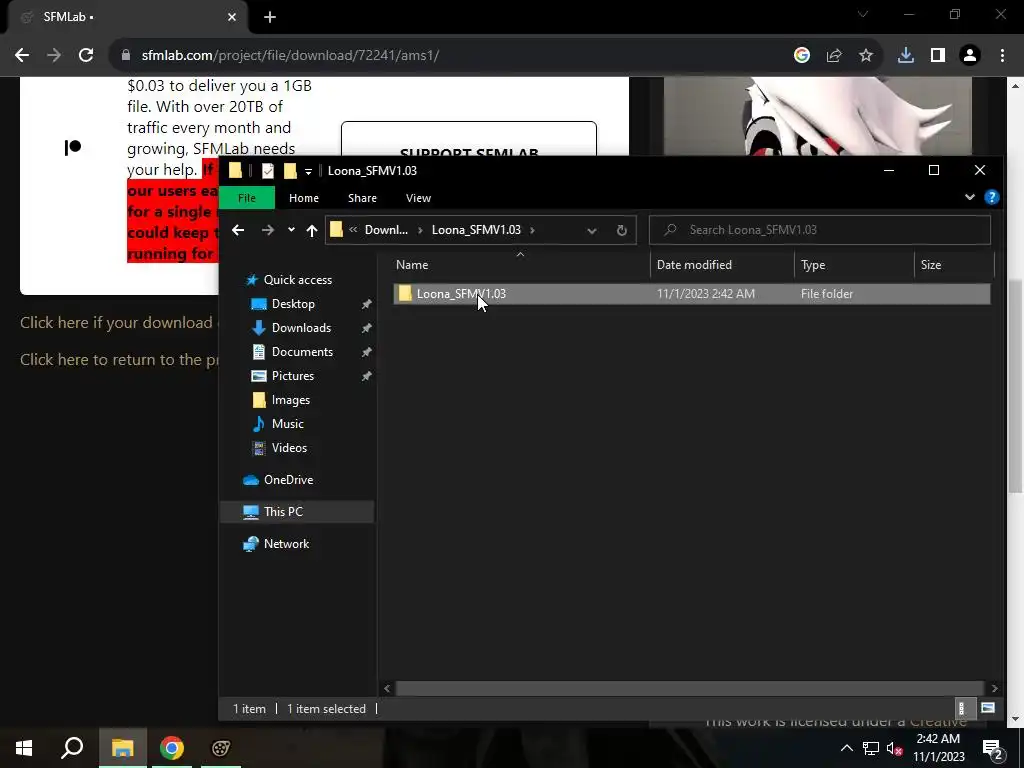Click New folder quick access toolbar icon

tap(290, 171)
